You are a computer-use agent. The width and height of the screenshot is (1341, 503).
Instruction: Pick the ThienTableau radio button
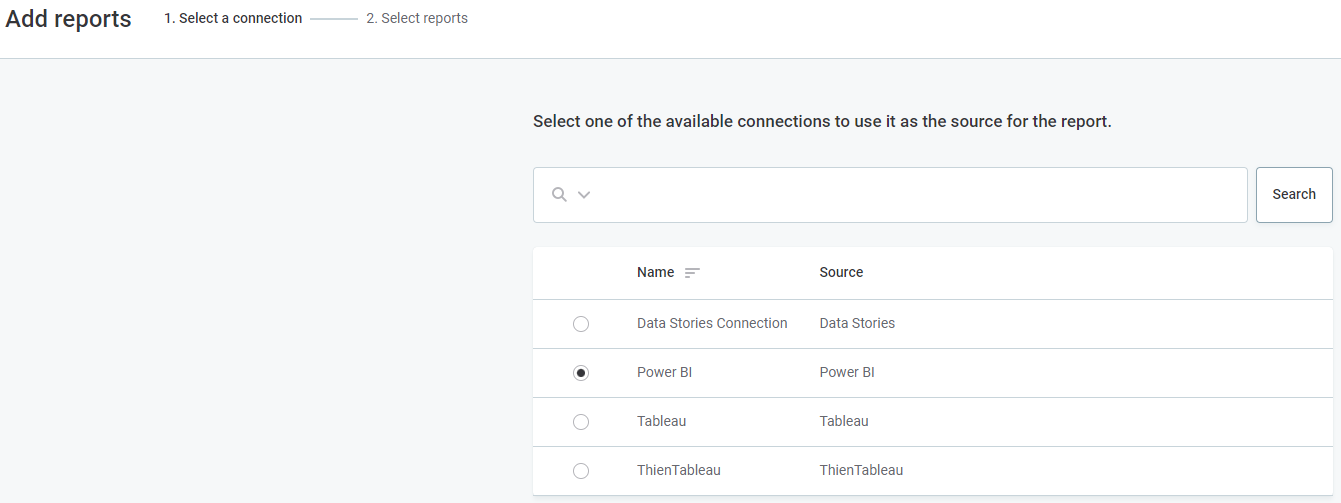(x=581, y=471)
